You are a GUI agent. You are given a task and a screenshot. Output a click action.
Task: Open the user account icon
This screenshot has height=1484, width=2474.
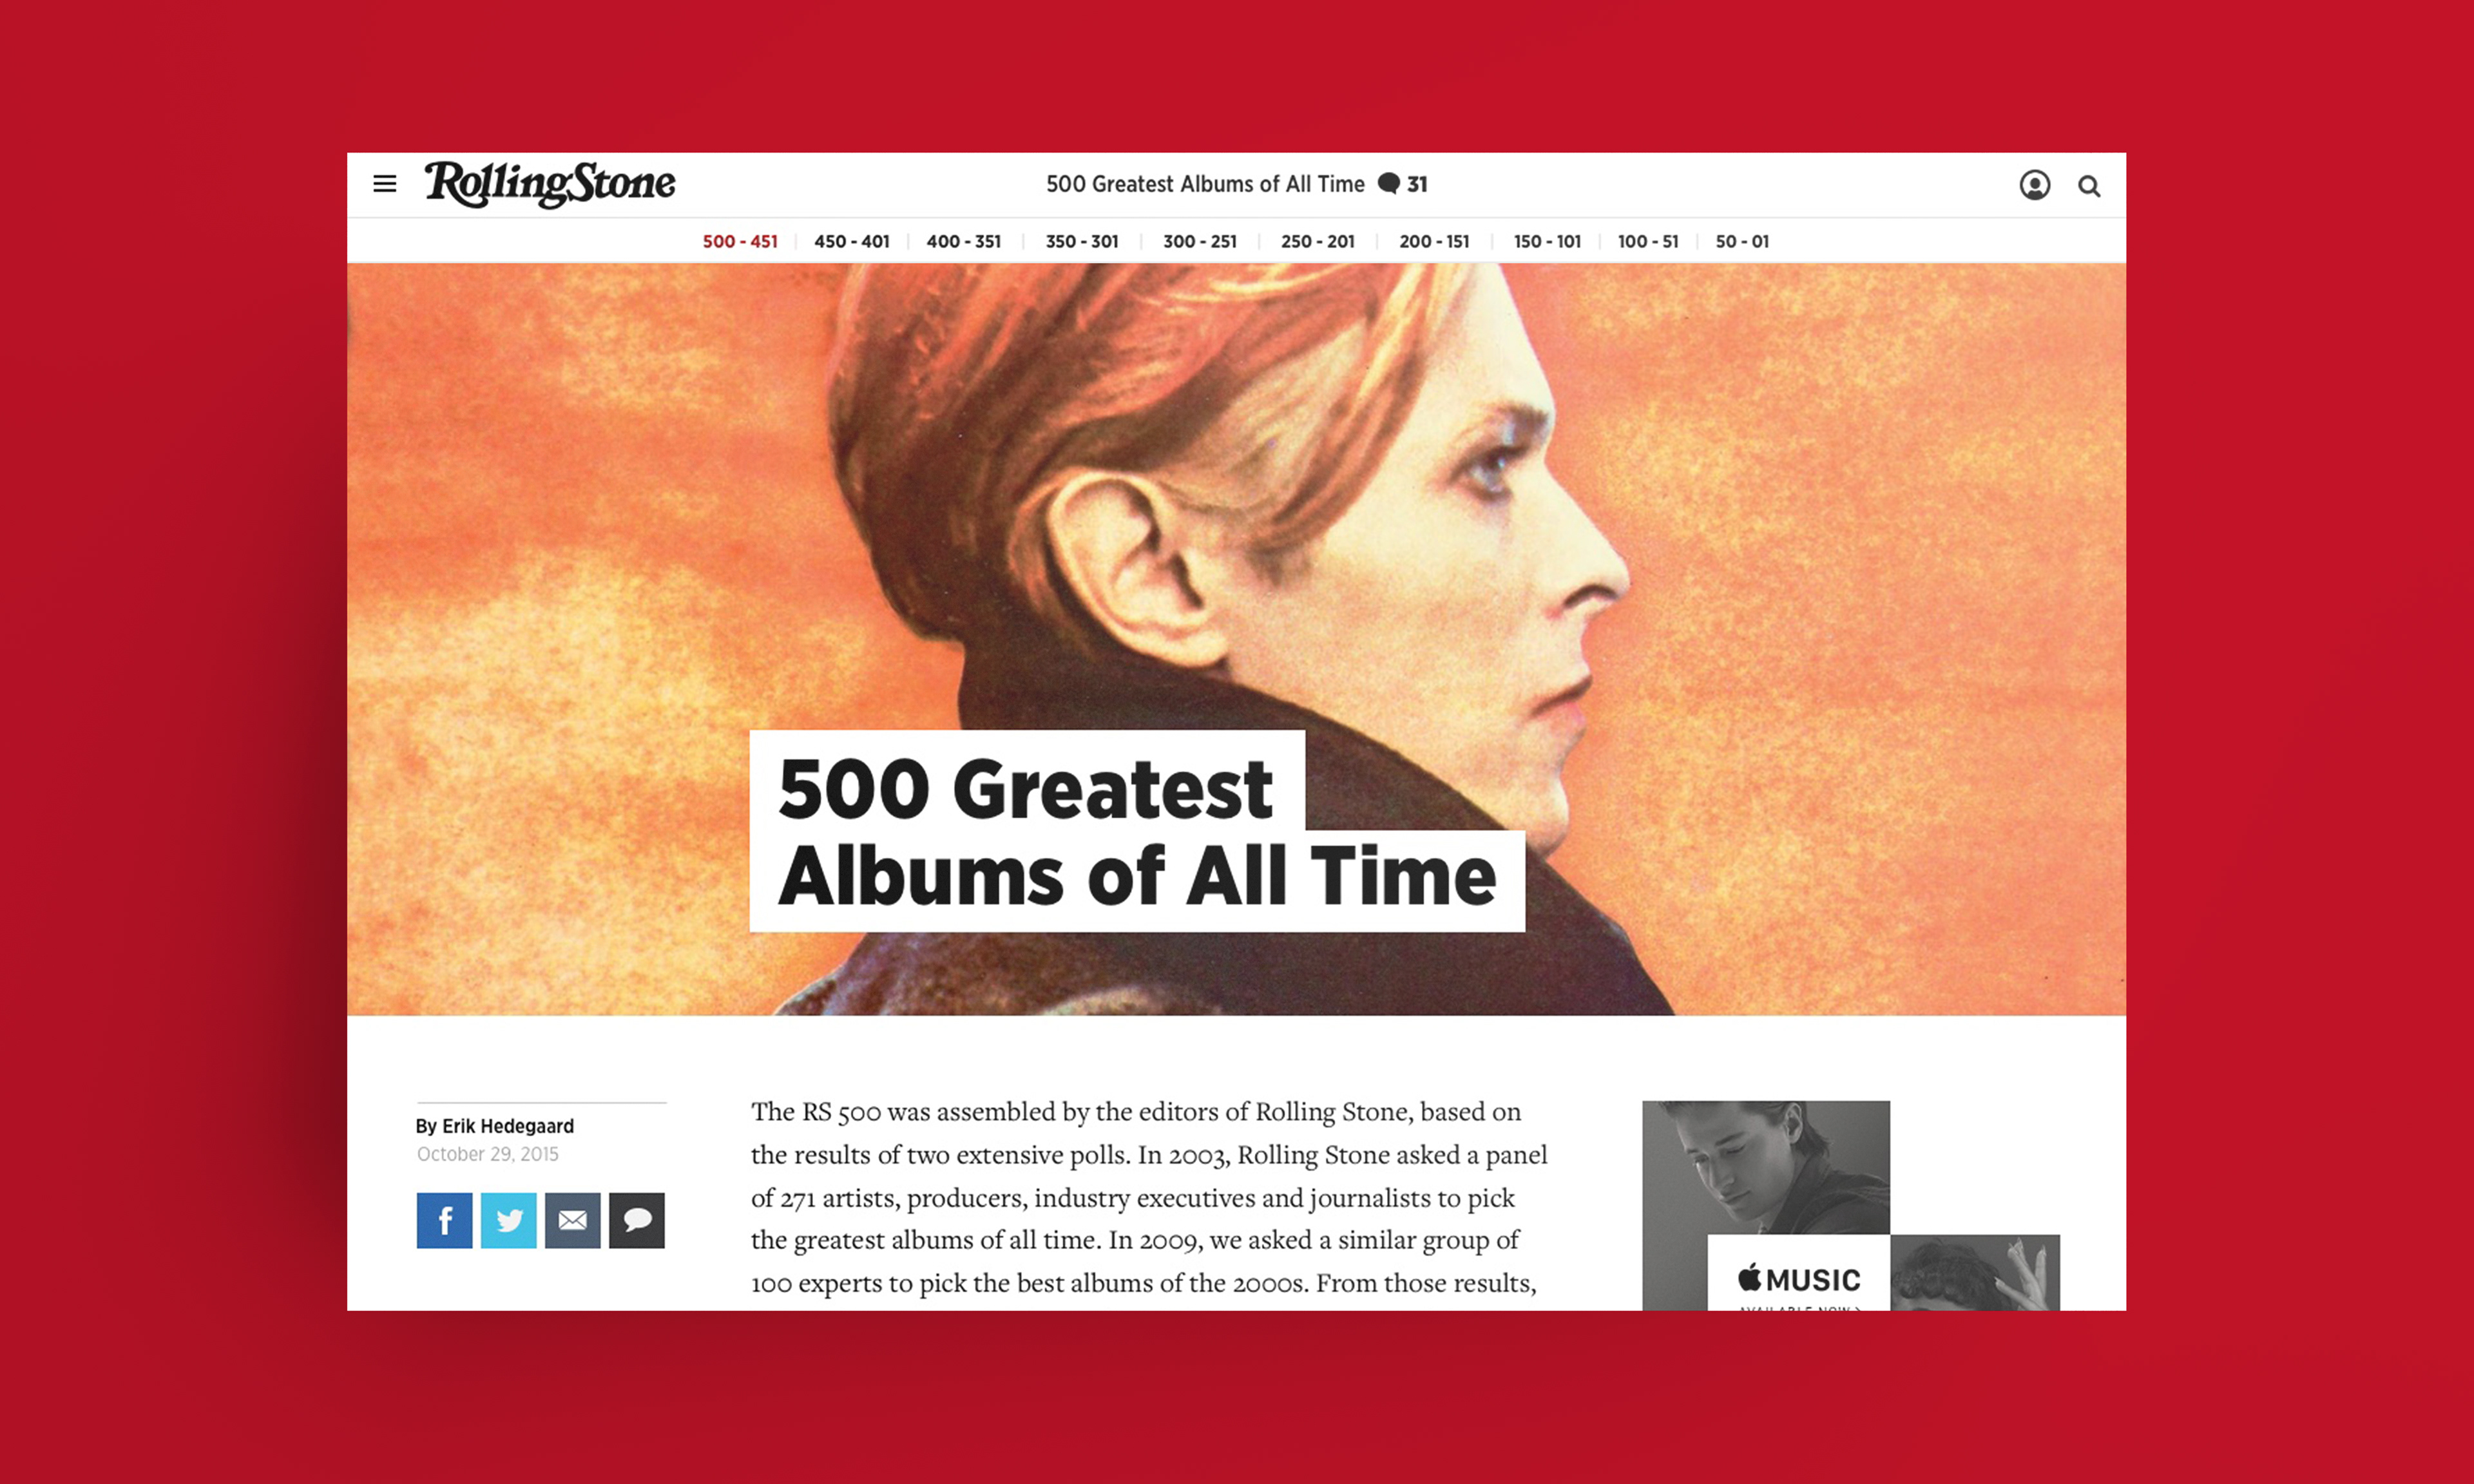(2034, 185)
